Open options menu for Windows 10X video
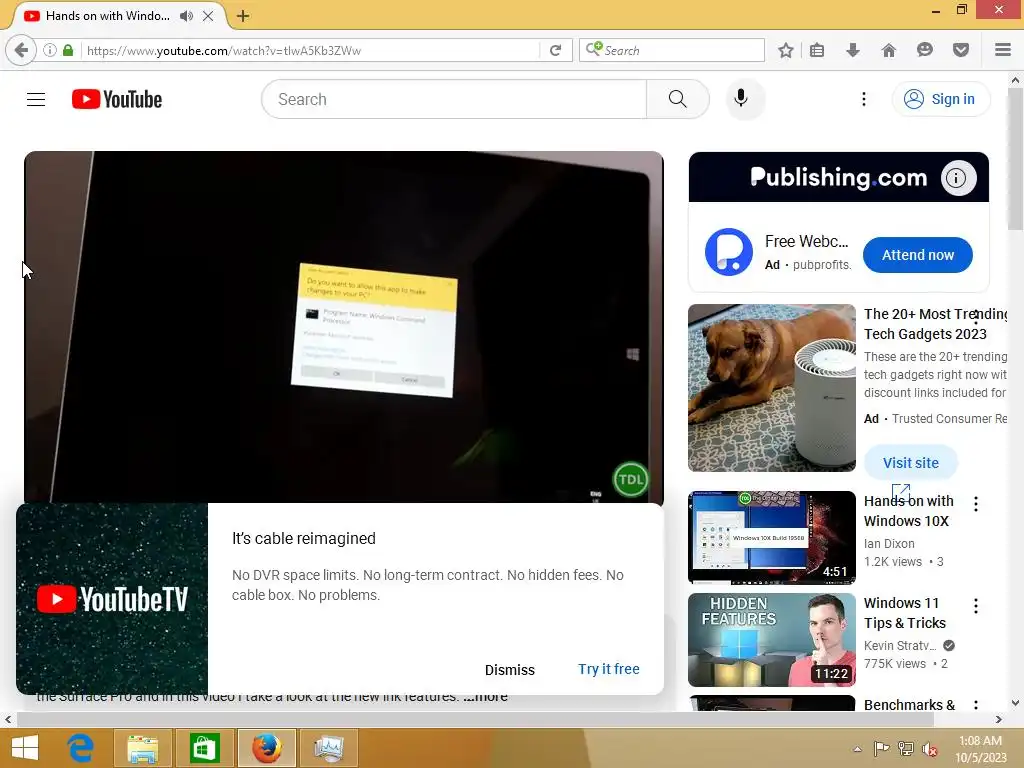Viewport: 1024px width, 768px height. point(976,504)
